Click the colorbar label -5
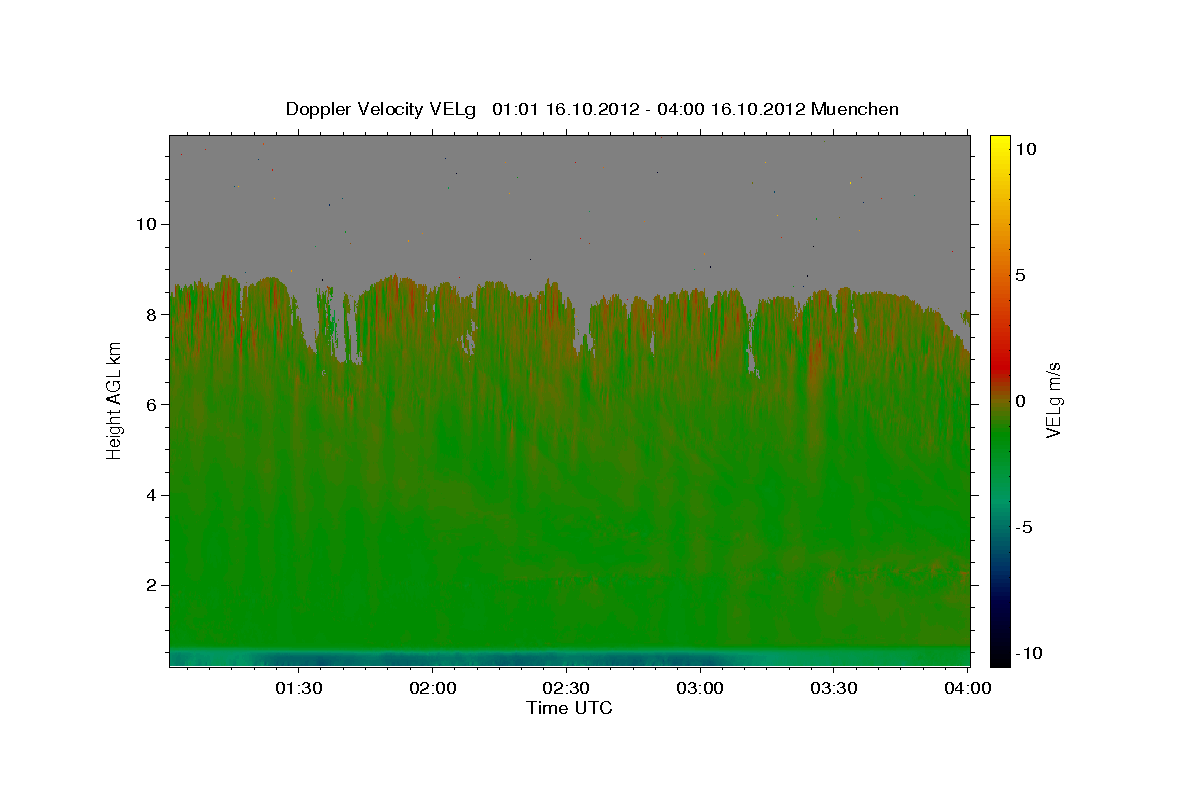The height and width of the screenshot is (800, 1200). (x=1024, y=527)
